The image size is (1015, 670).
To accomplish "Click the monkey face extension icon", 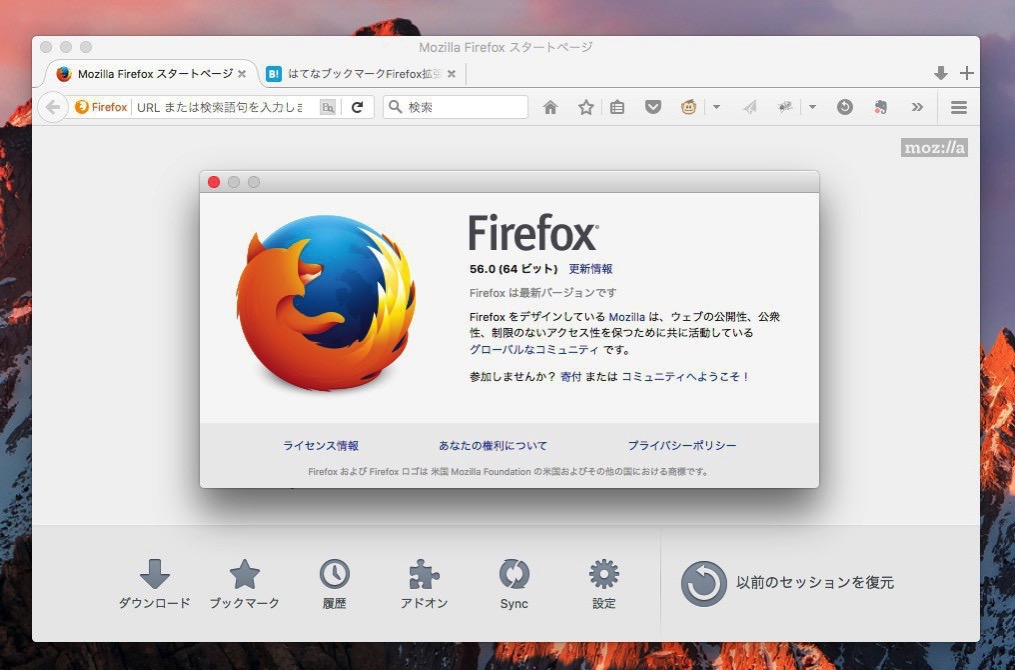I will (689, 107).
